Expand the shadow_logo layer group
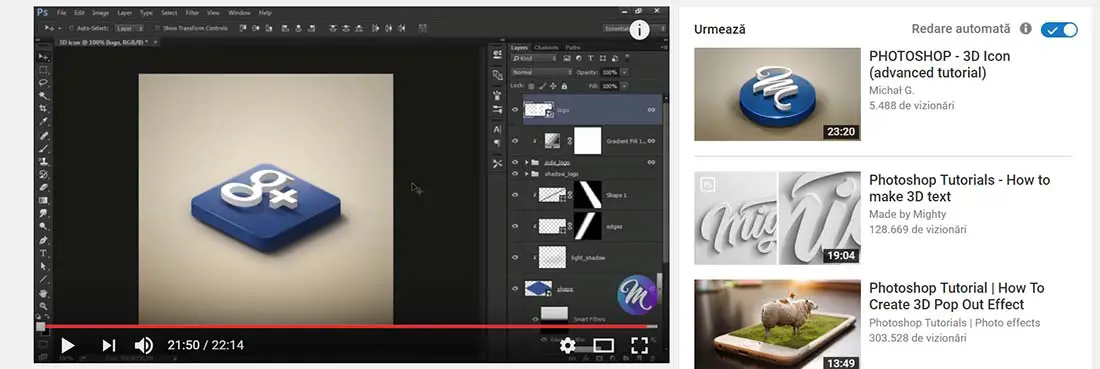The height and width of the screenshot is (369, 1100). click(527, 173)
